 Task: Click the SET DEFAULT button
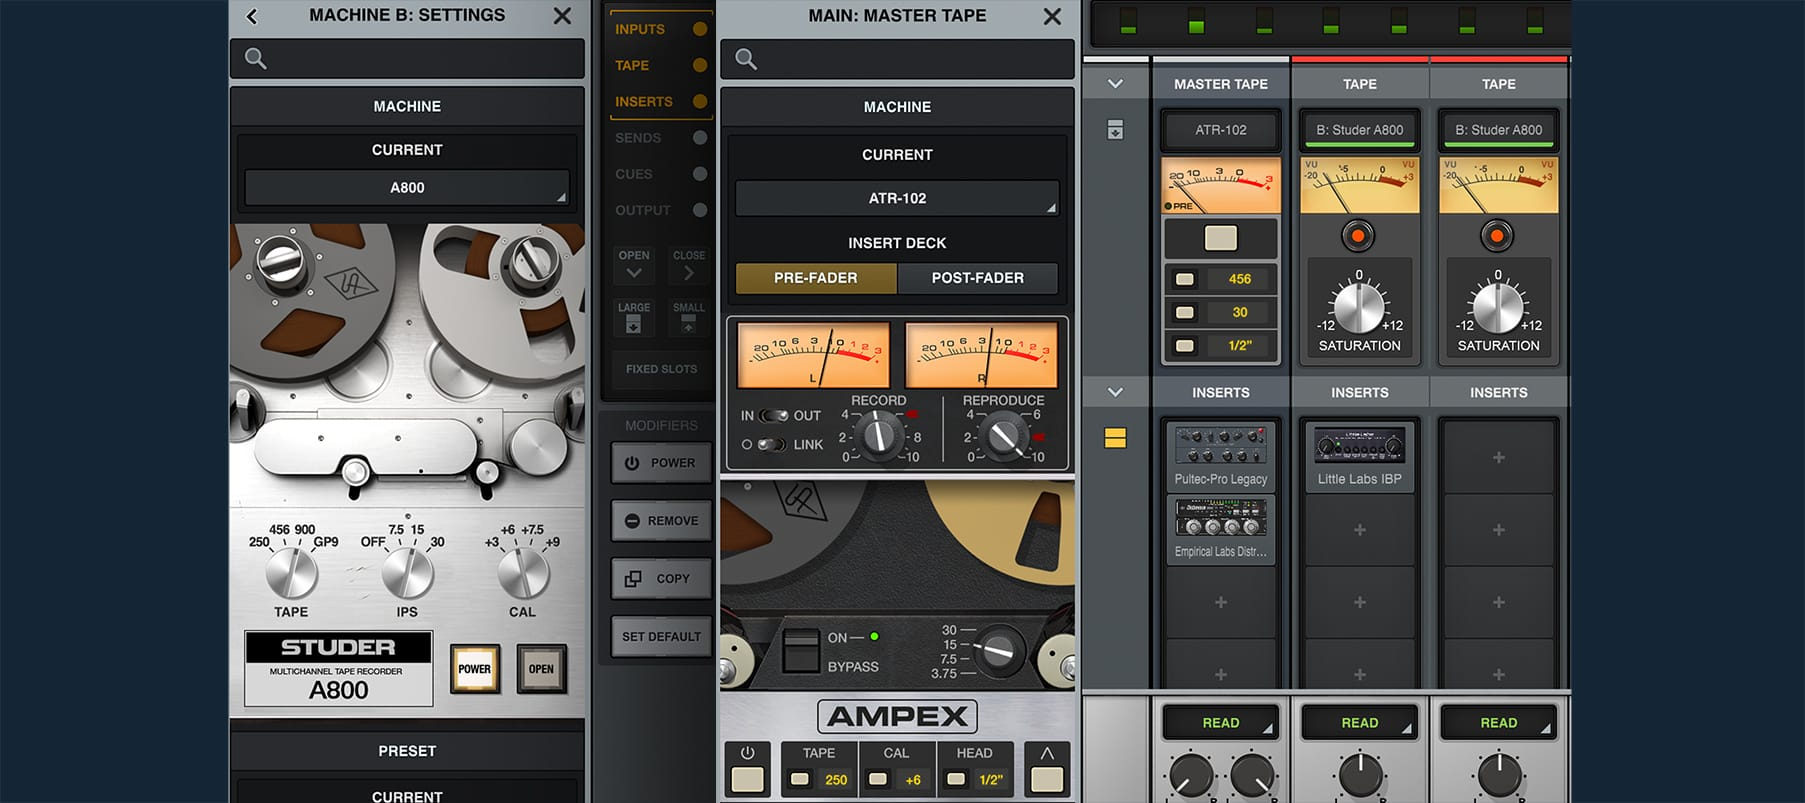pyautogui.click(x=661, y=637)
